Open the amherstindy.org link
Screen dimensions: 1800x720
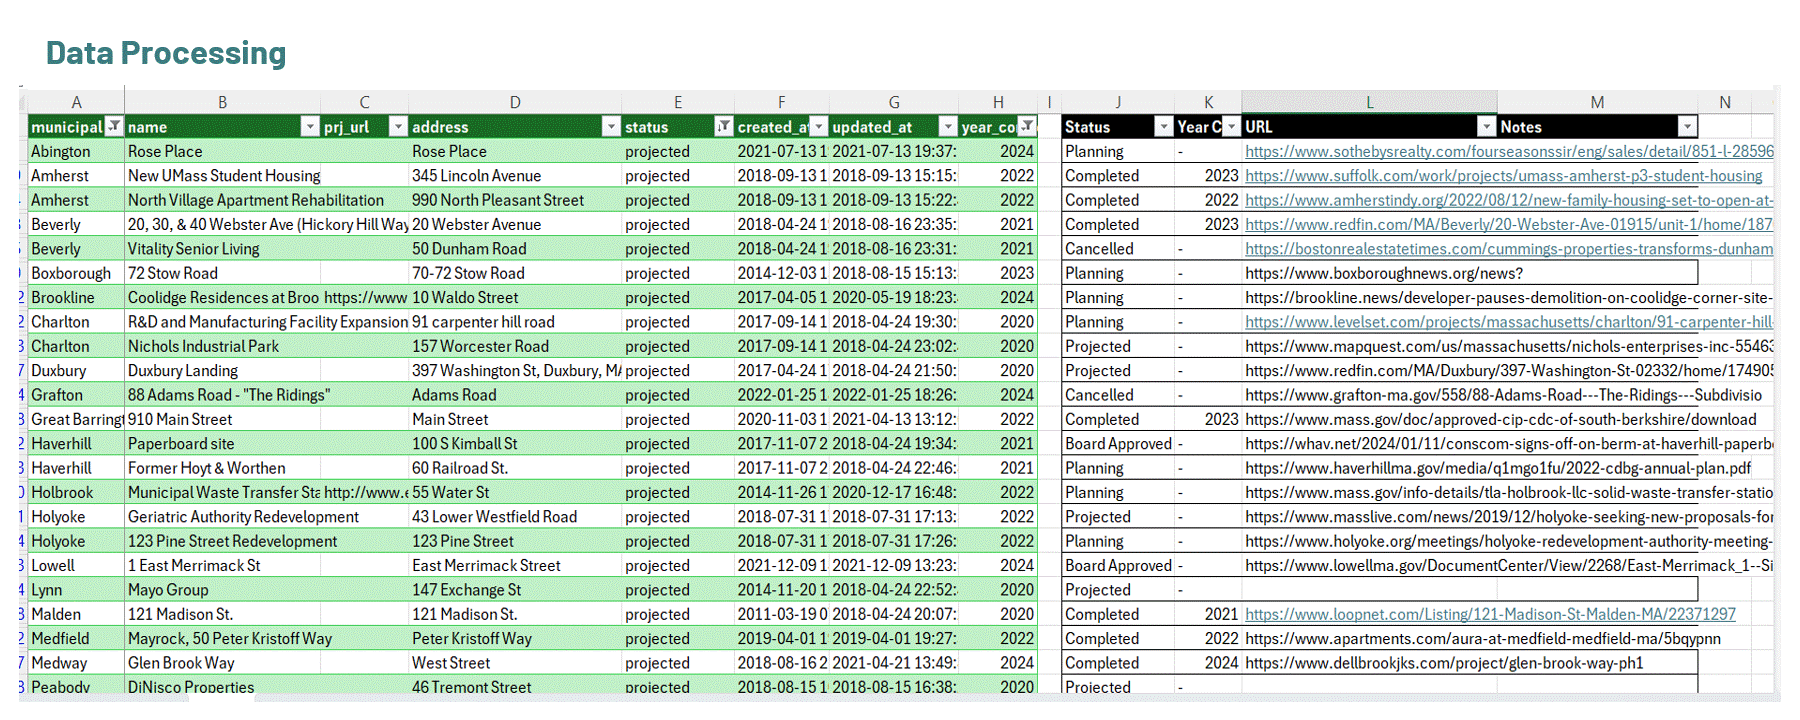click(x=1509, y=200)
